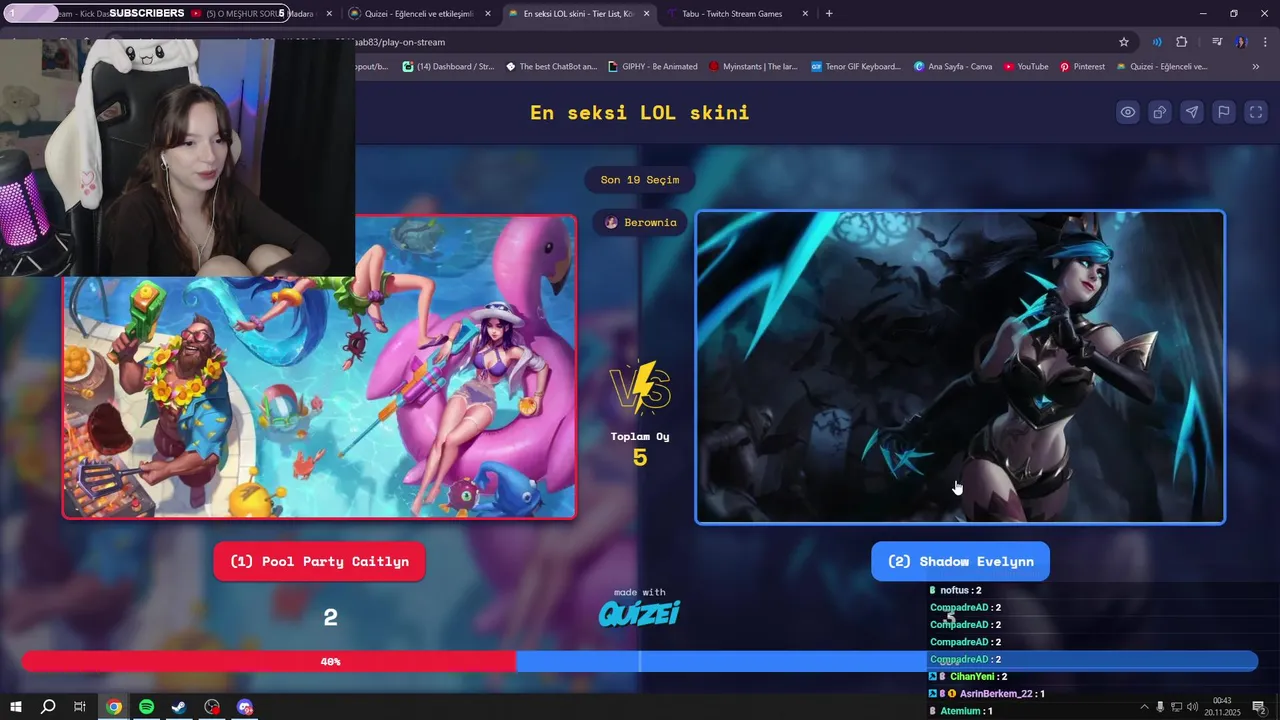Expand the system tray hidden icons chevron
1280x720 pixels.
1144,707
